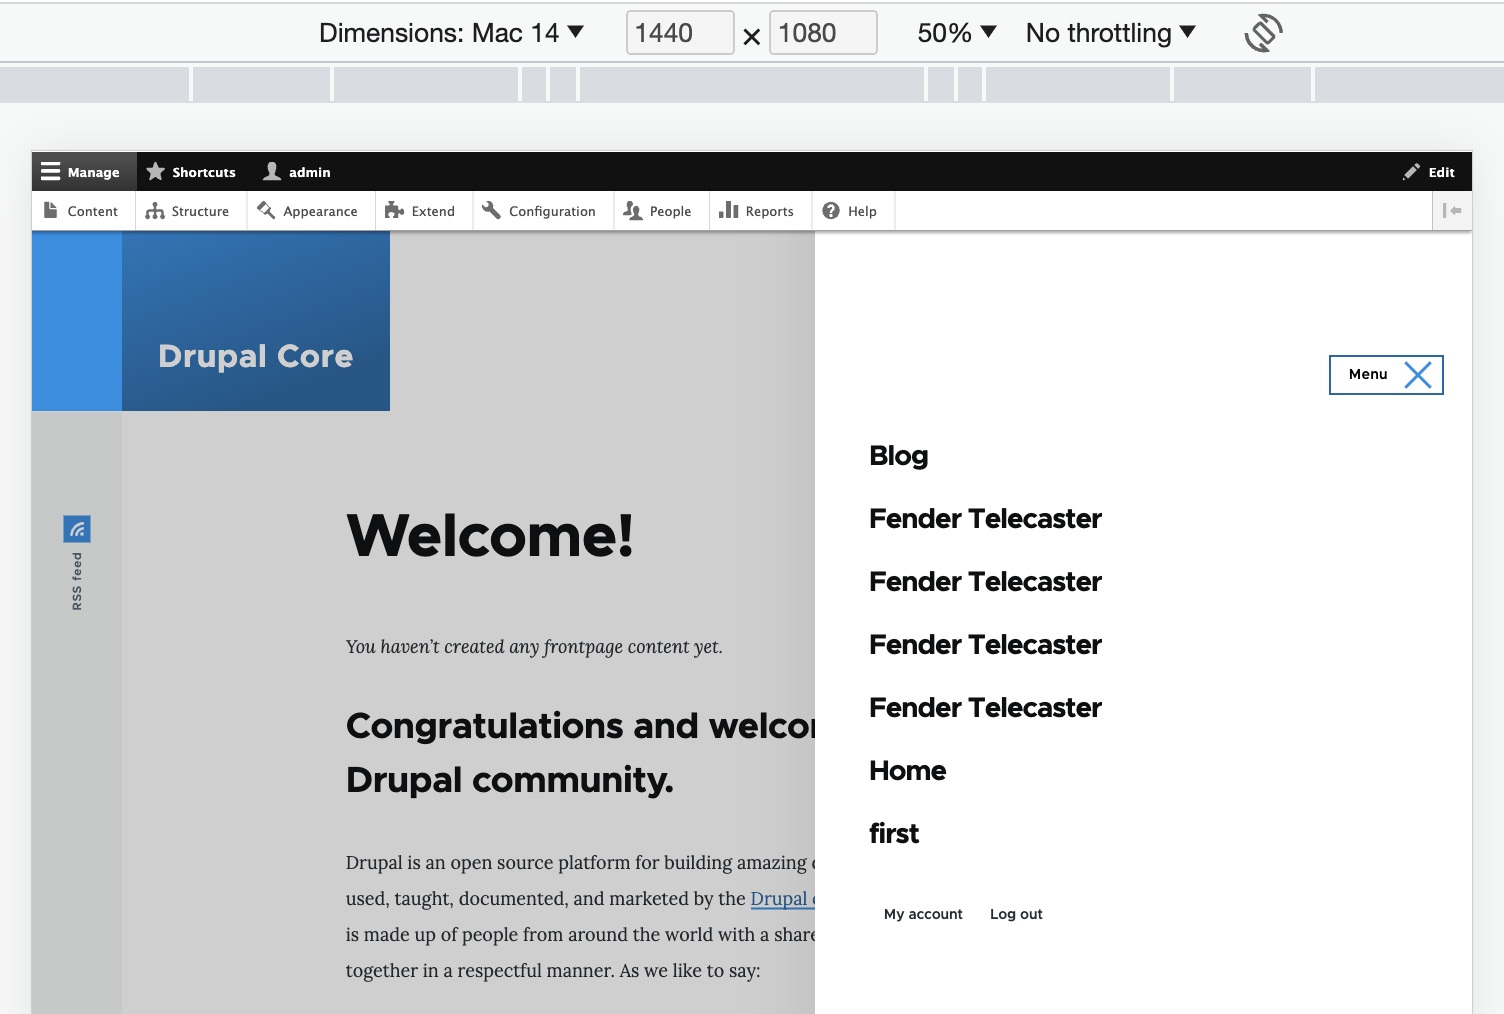
Task: Open the Shortcuts menu
Action: click(191, 171)
